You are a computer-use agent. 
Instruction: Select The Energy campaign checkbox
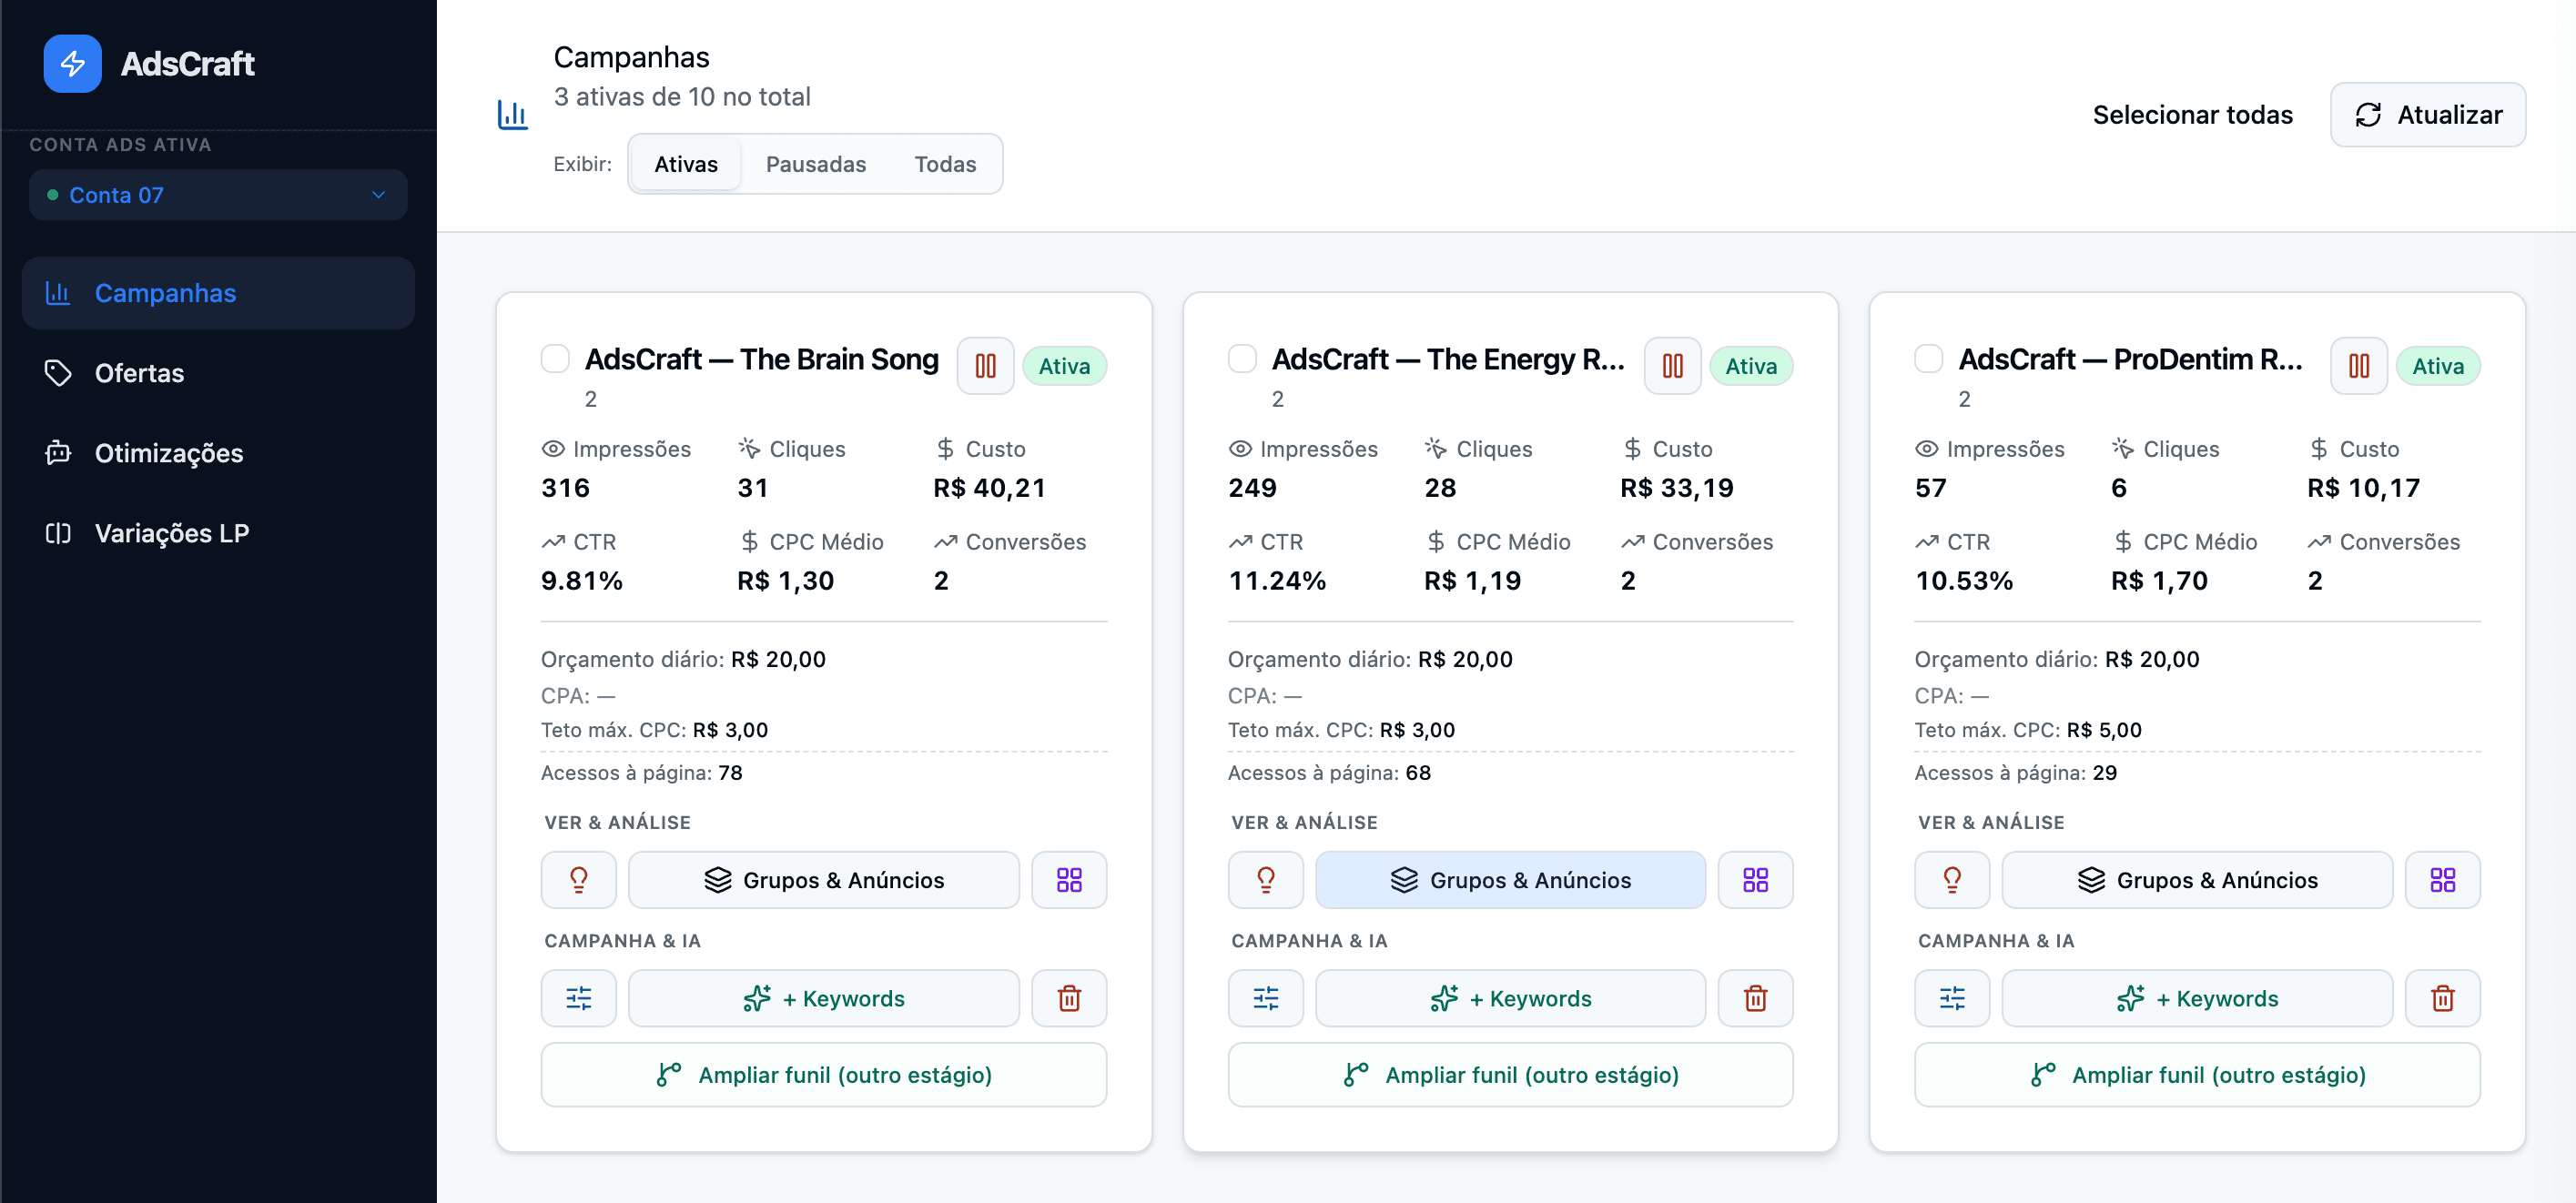1241,358
